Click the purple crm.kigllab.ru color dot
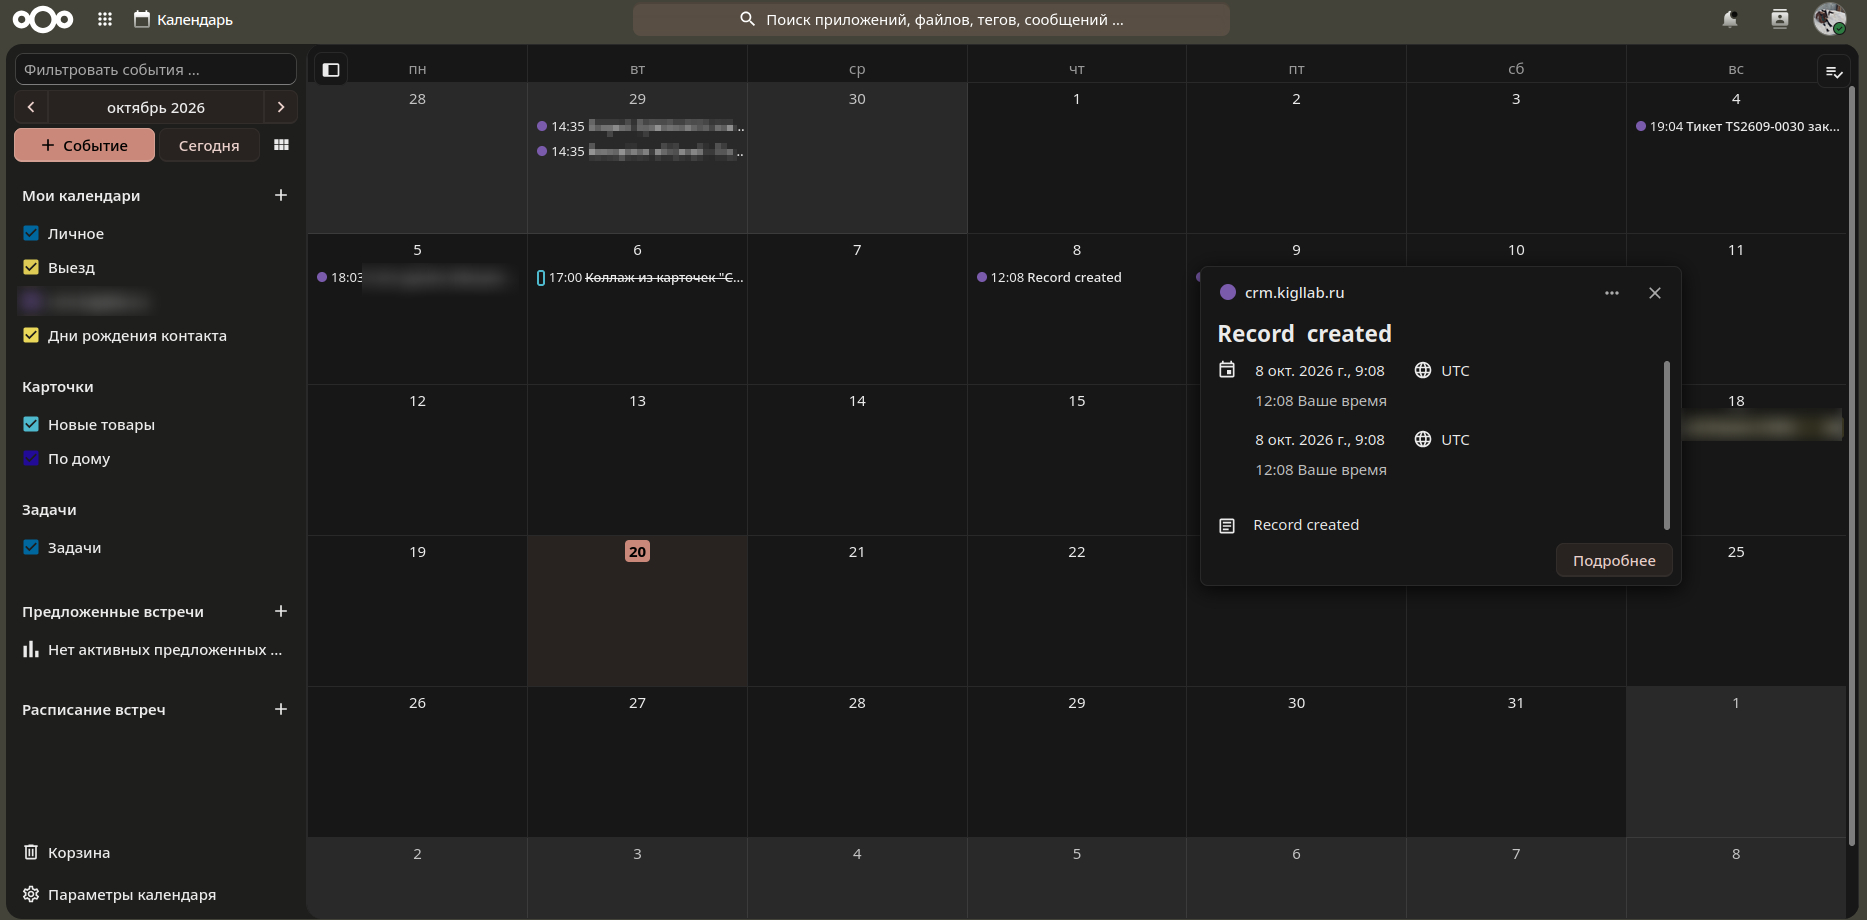Screen dimensions: 1867x920 pyautogui.click(x=1228, y=292)
